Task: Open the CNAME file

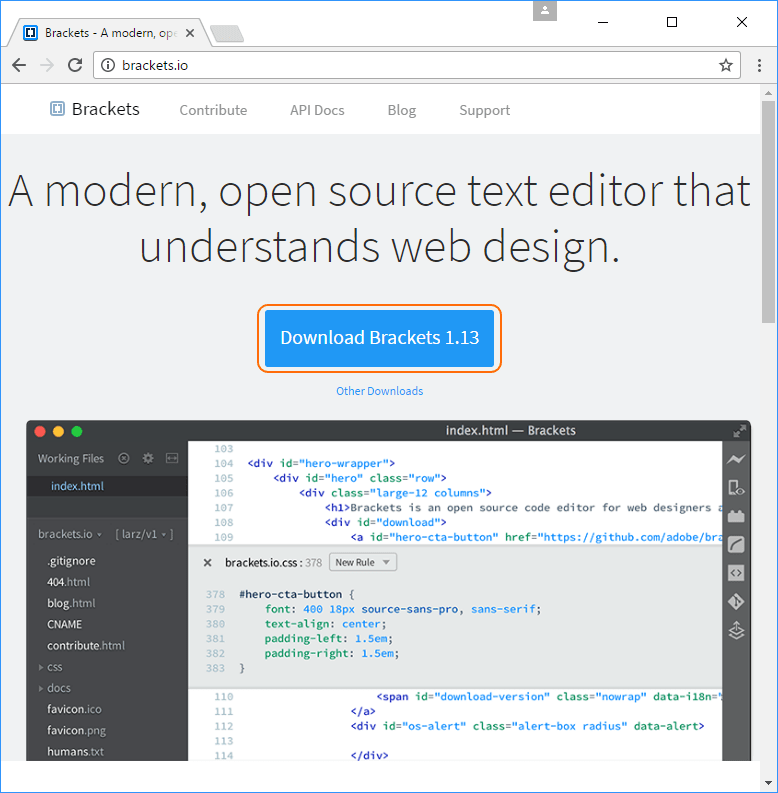Action: click(64, 625)
